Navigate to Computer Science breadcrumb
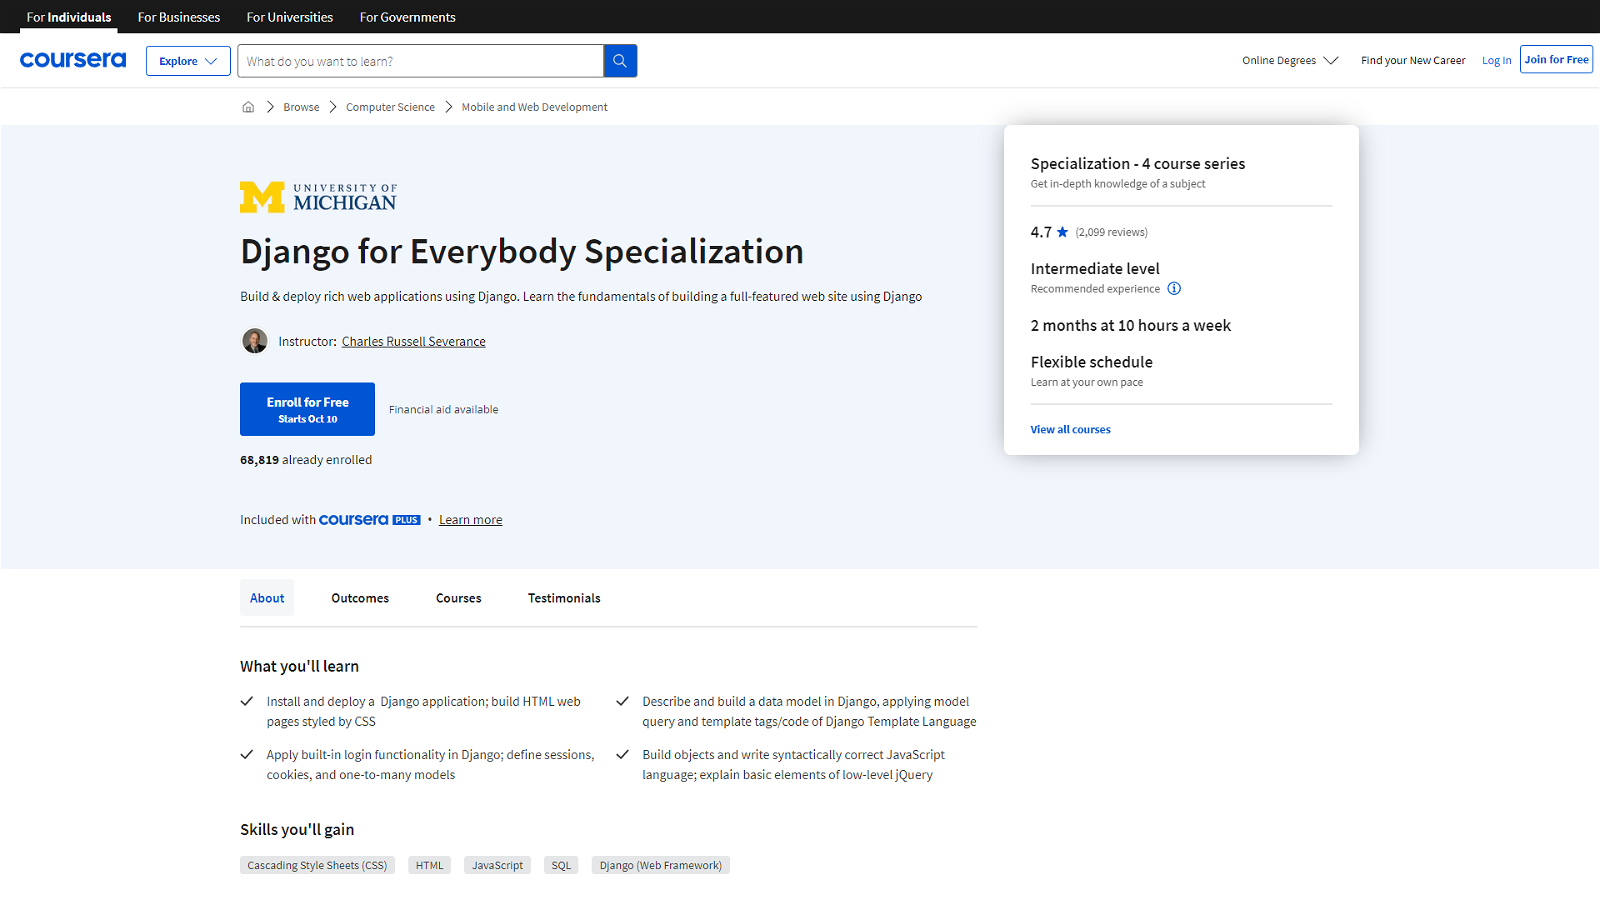 click(390, 107)
